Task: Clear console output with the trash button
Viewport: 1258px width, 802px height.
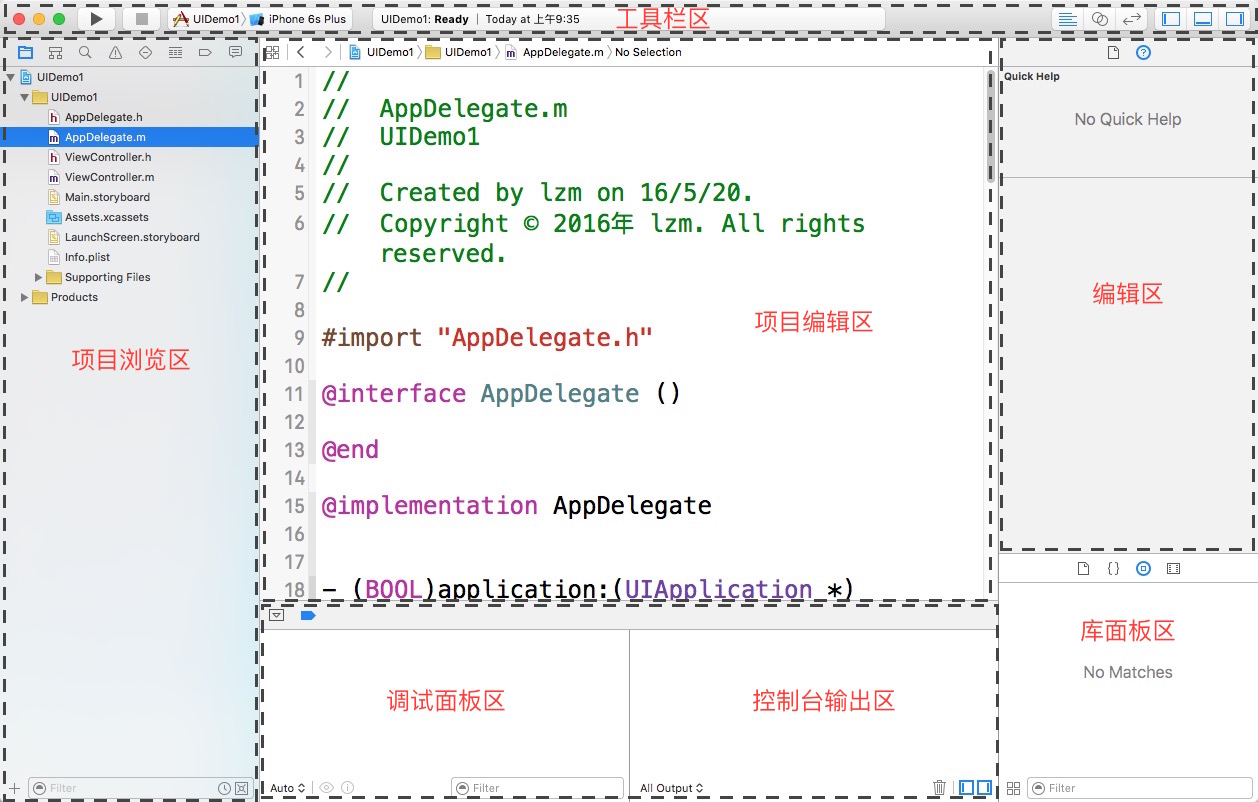Action: coord(939,788)
